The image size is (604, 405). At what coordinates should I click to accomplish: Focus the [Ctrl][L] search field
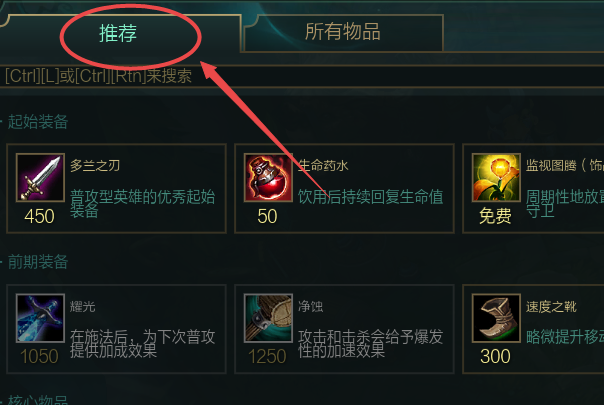302,76
